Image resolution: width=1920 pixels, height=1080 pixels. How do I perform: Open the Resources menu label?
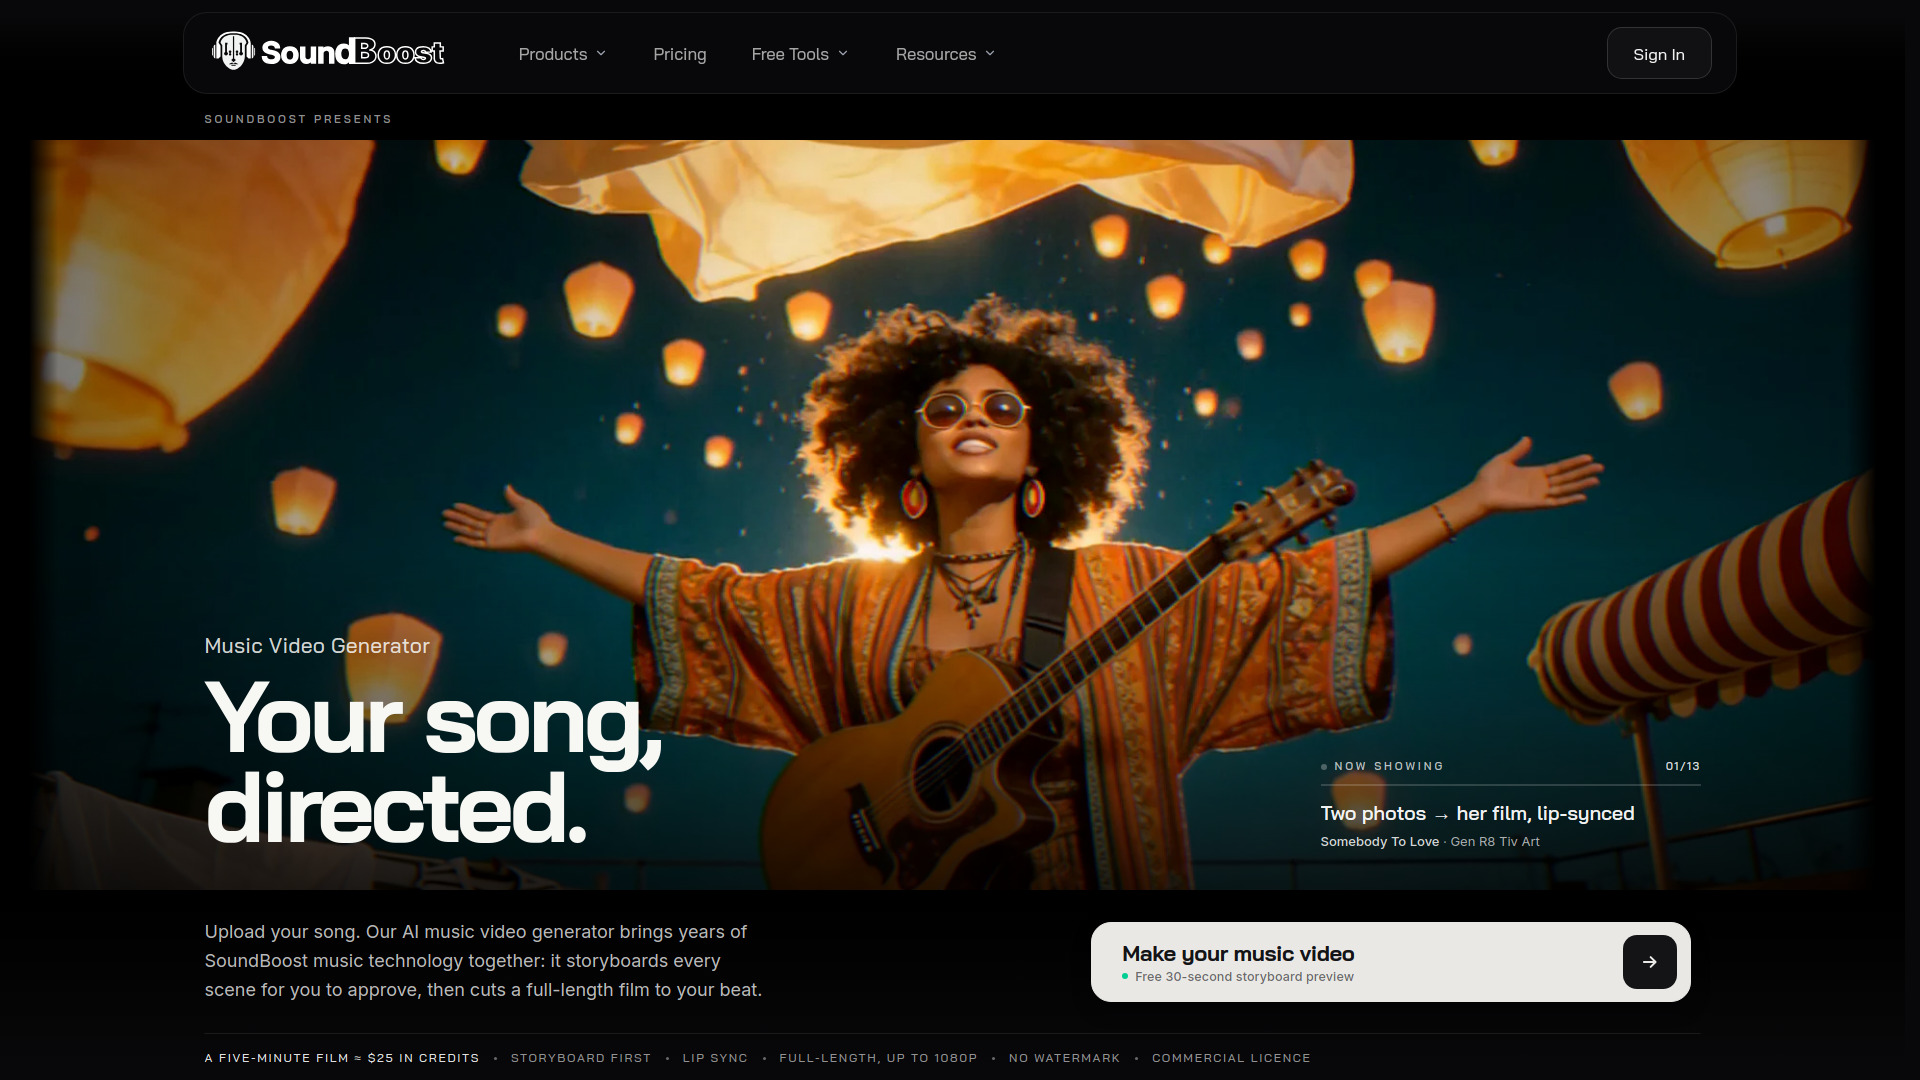click(935, 54)
